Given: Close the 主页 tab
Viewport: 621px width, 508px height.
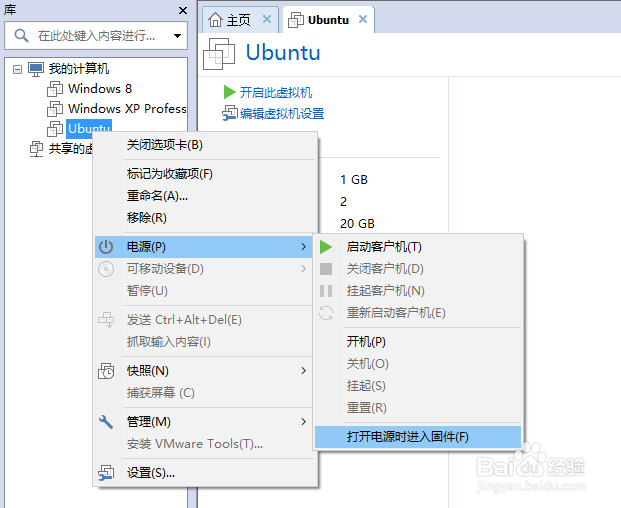Looking at the screenshot, I should coord(267,19).
